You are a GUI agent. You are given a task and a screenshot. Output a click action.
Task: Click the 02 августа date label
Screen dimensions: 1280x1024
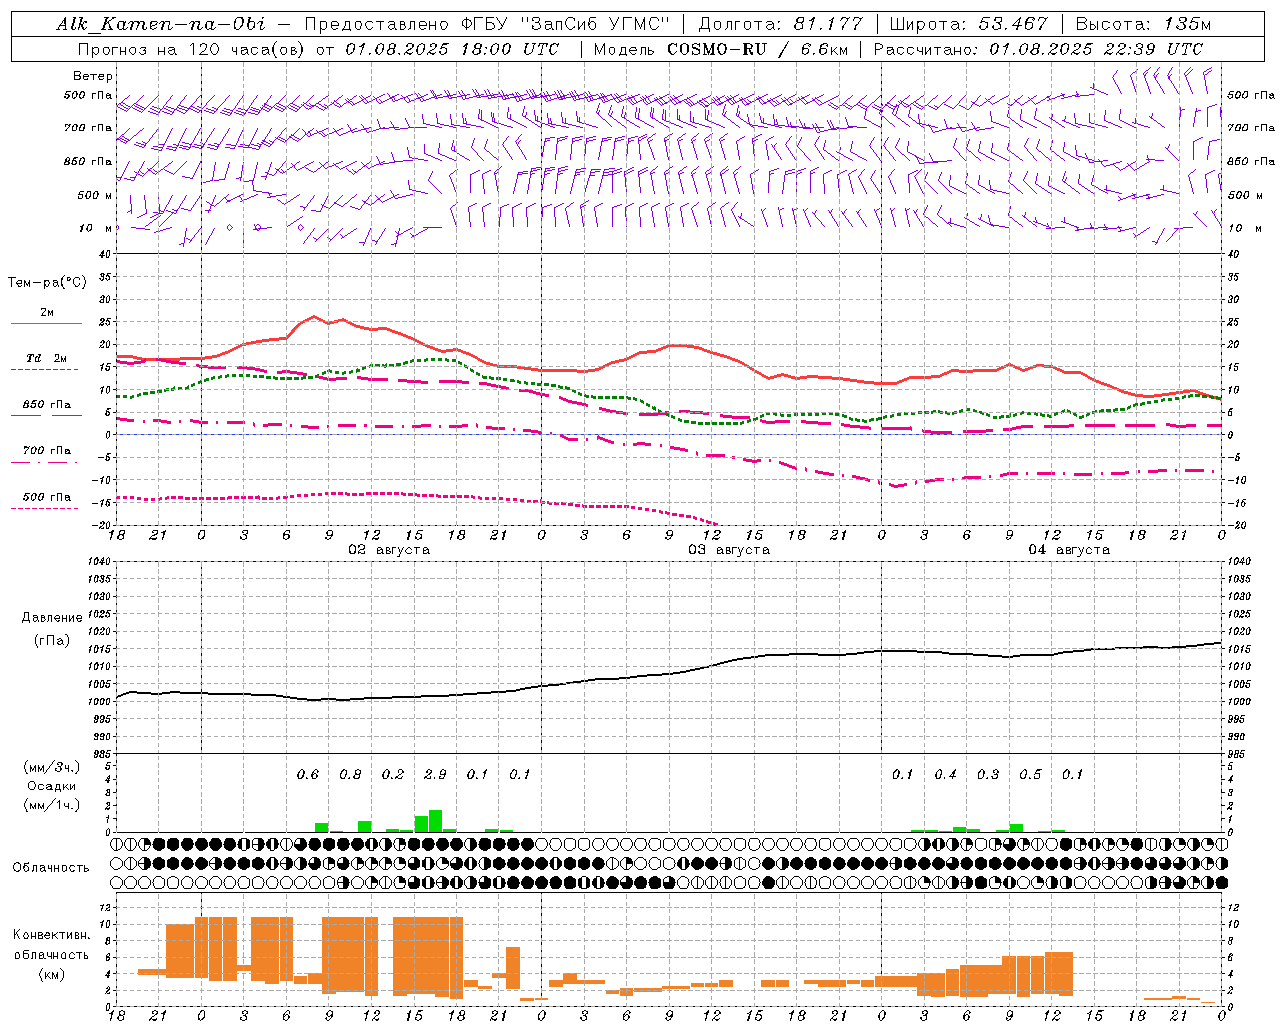pos(389,550)
